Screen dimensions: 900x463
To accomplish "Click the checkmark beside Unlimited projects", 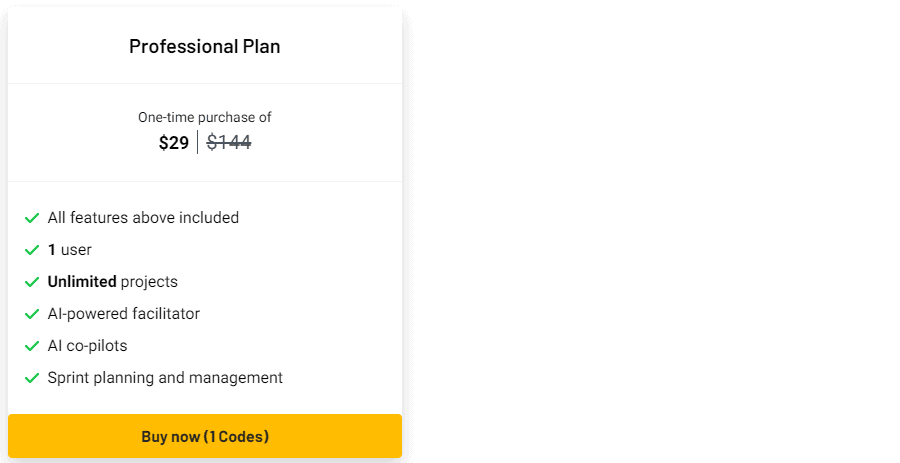I will [32, 282].
